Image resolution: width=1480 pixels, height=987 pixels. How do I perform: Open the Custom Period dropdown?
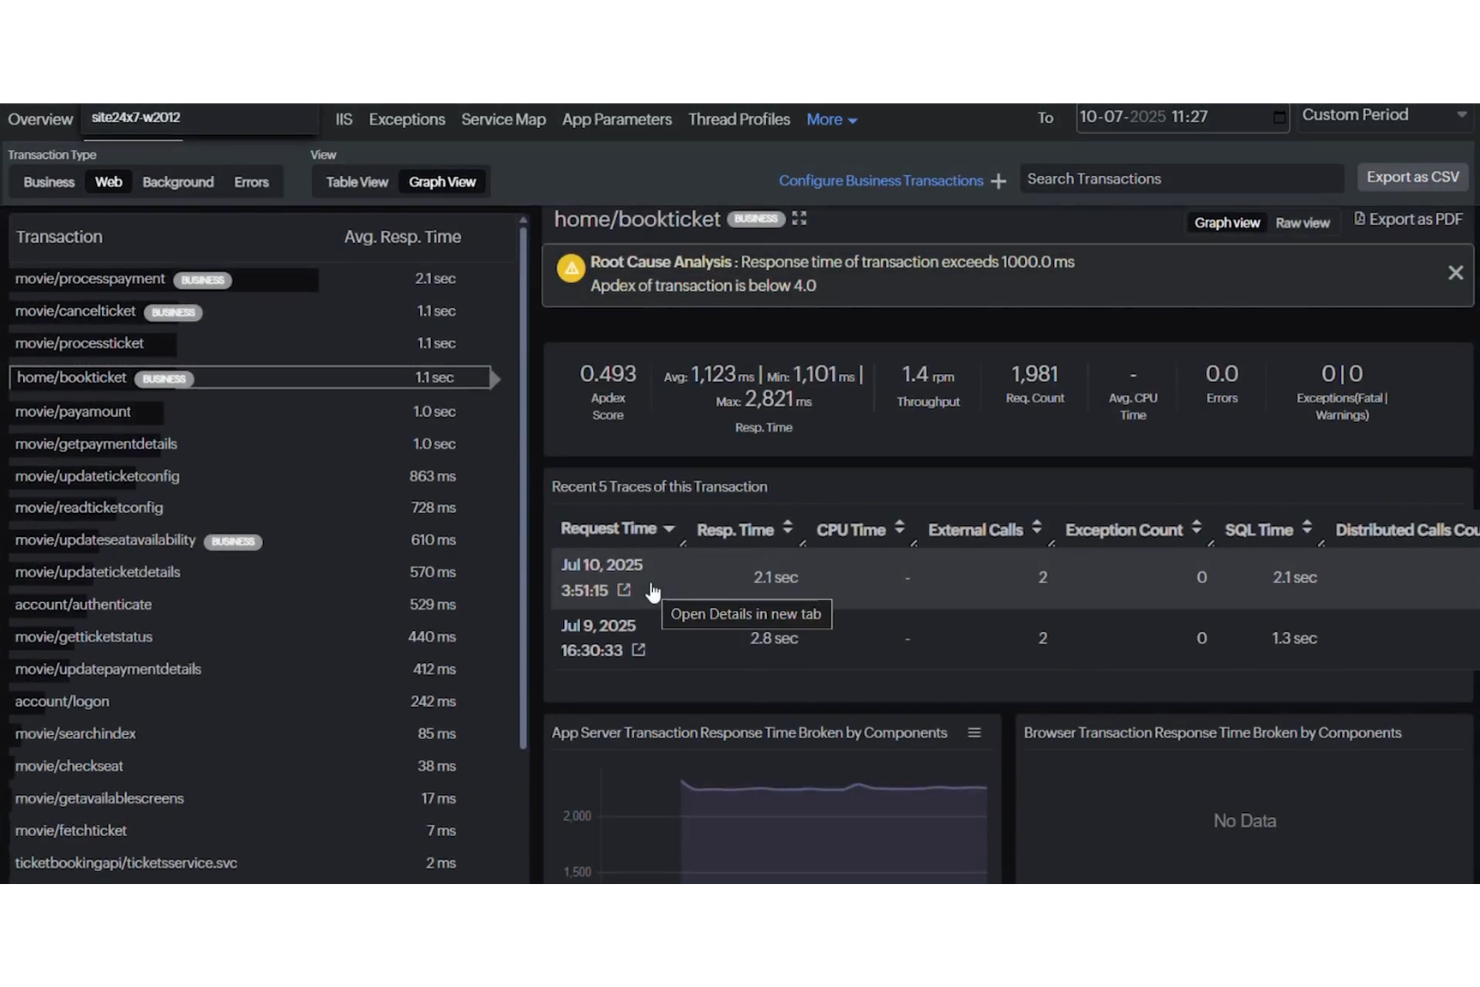1385,116
